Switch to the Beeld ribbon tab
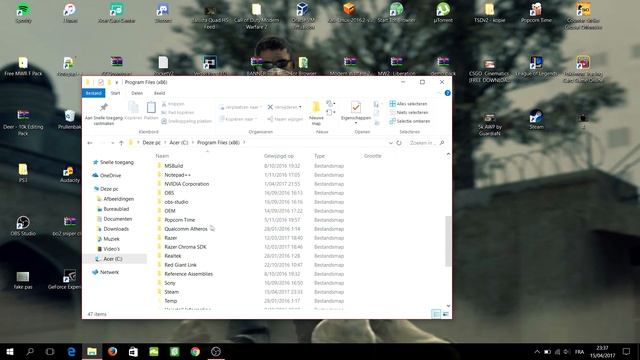Image resolution: width=640 pixels, height=360 pixels. (159, 93)
